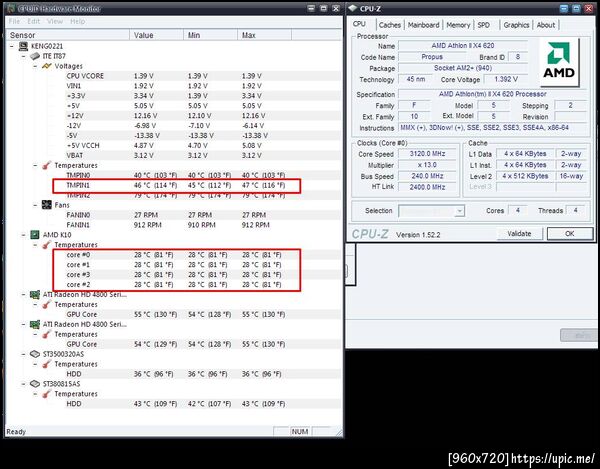Click the KENG0221 computer icon
This screenshot has width=600, height=469.
(23, 46)
